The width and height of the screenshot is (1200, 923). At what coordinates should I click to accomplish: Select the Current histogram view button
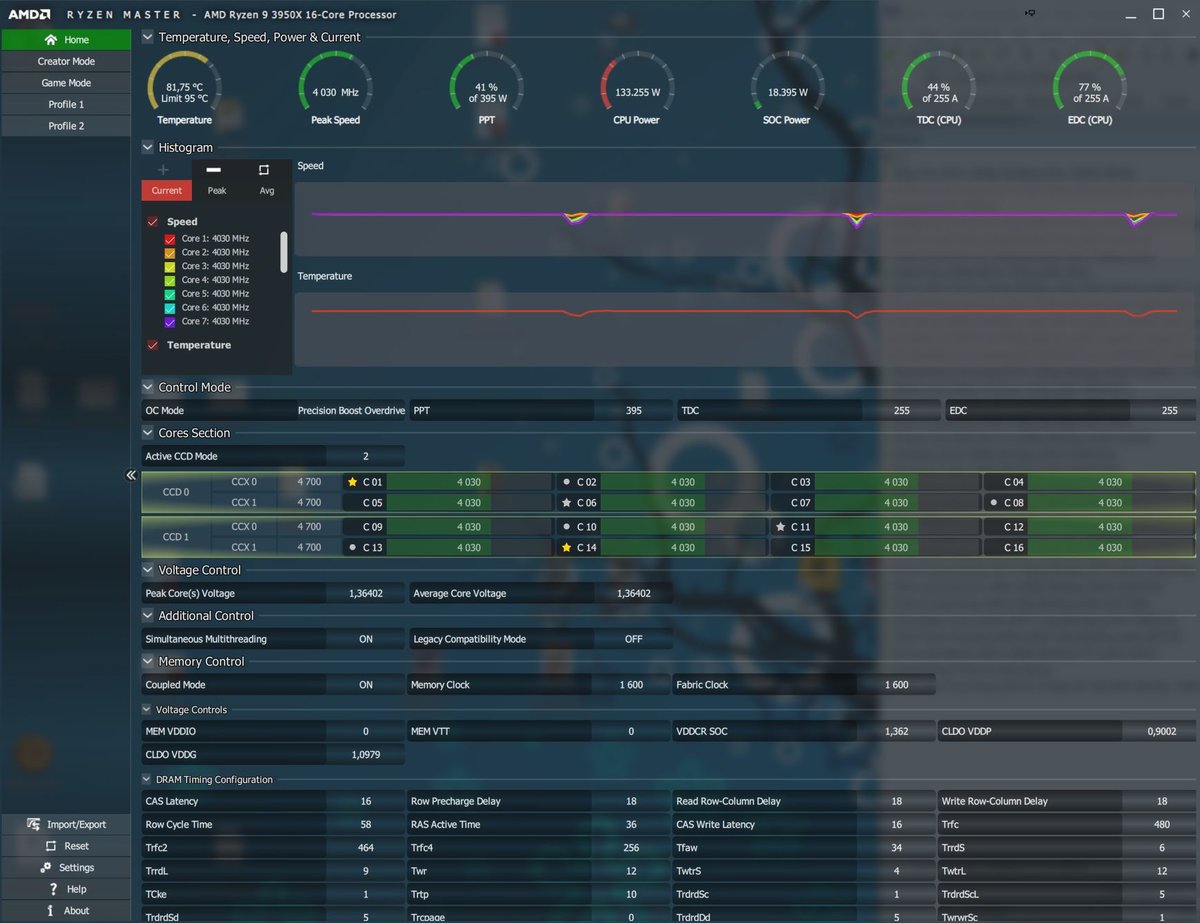[x=166, y=190]
